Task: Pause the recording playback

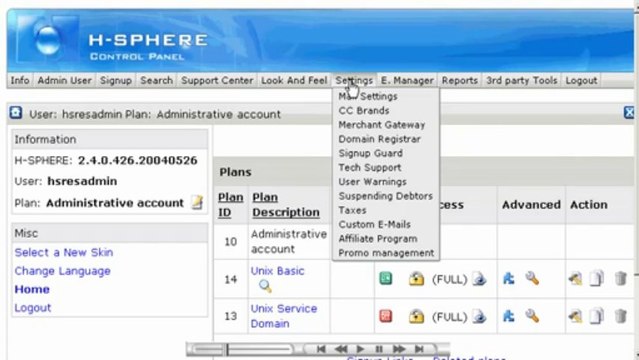Action: click(379, 349)
